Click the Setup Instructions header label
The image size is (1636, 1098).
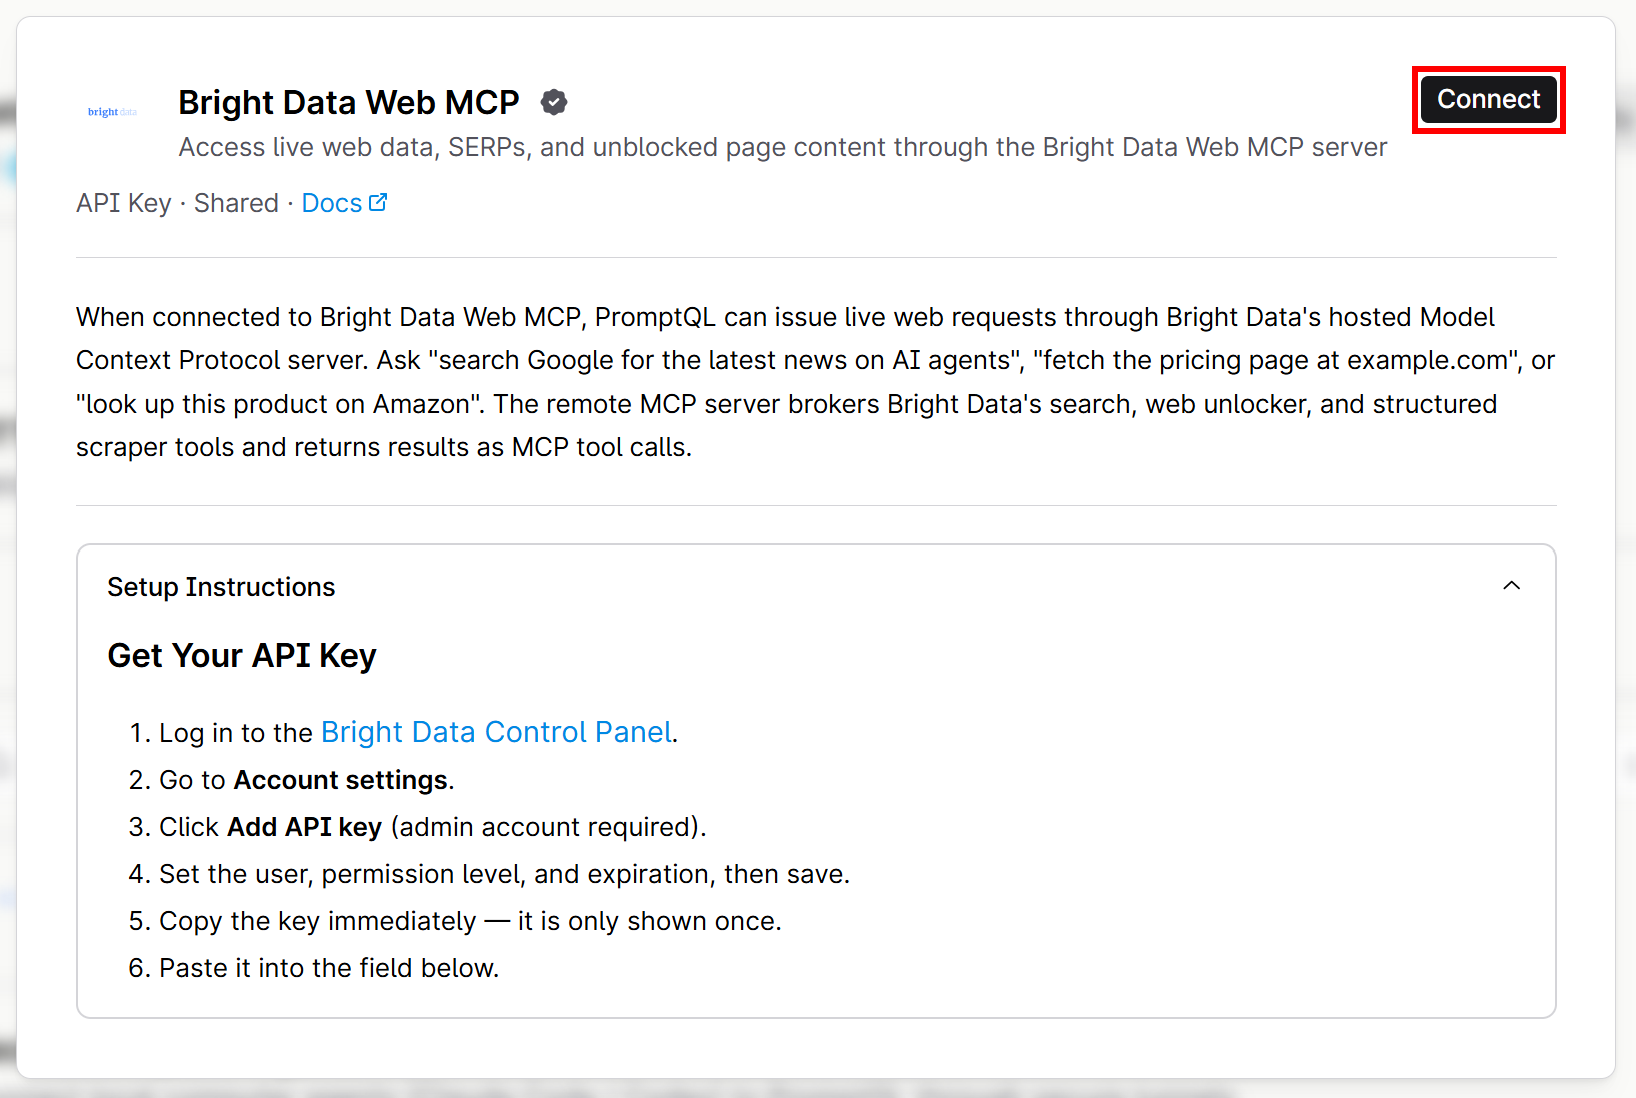pyautogui.click(x=221, y=587)
